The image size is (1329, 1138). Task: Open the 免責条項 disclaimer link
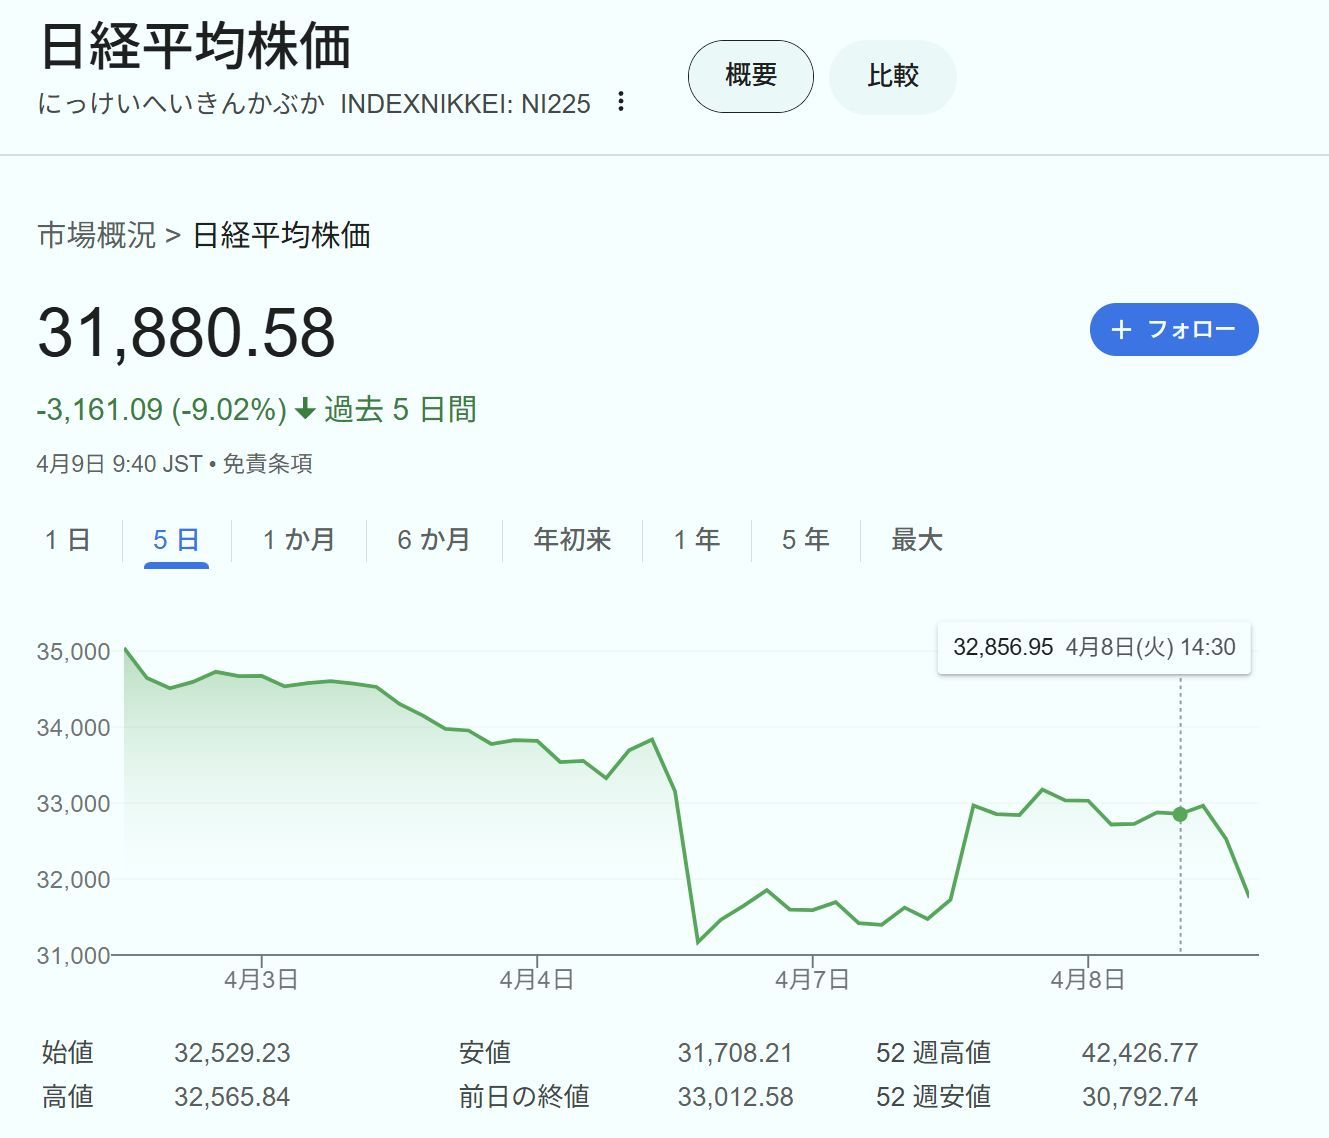[267, 464]
